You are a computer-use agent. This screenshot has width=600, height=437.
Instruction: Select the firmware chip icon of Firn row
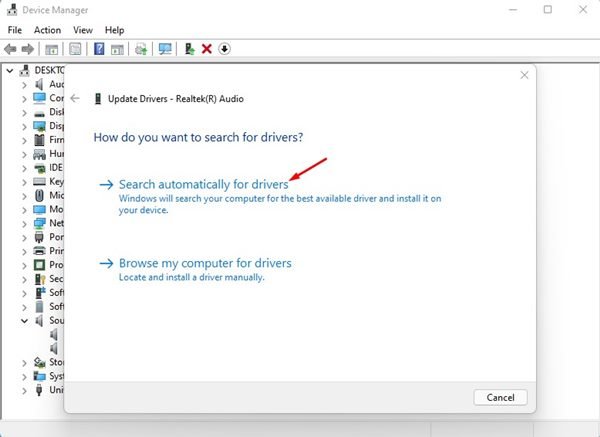pyautogui.click(x=39, y=140)
